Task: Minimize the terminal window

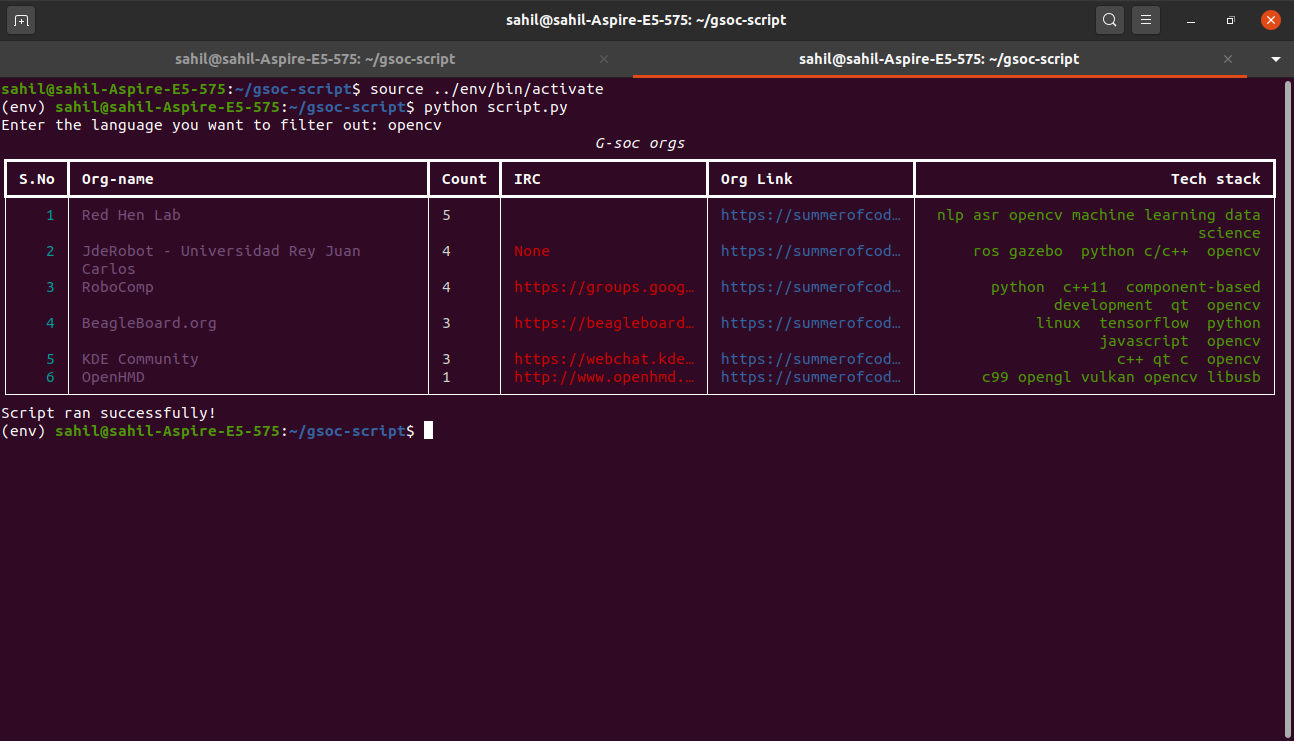Action: pos(1191,20)
